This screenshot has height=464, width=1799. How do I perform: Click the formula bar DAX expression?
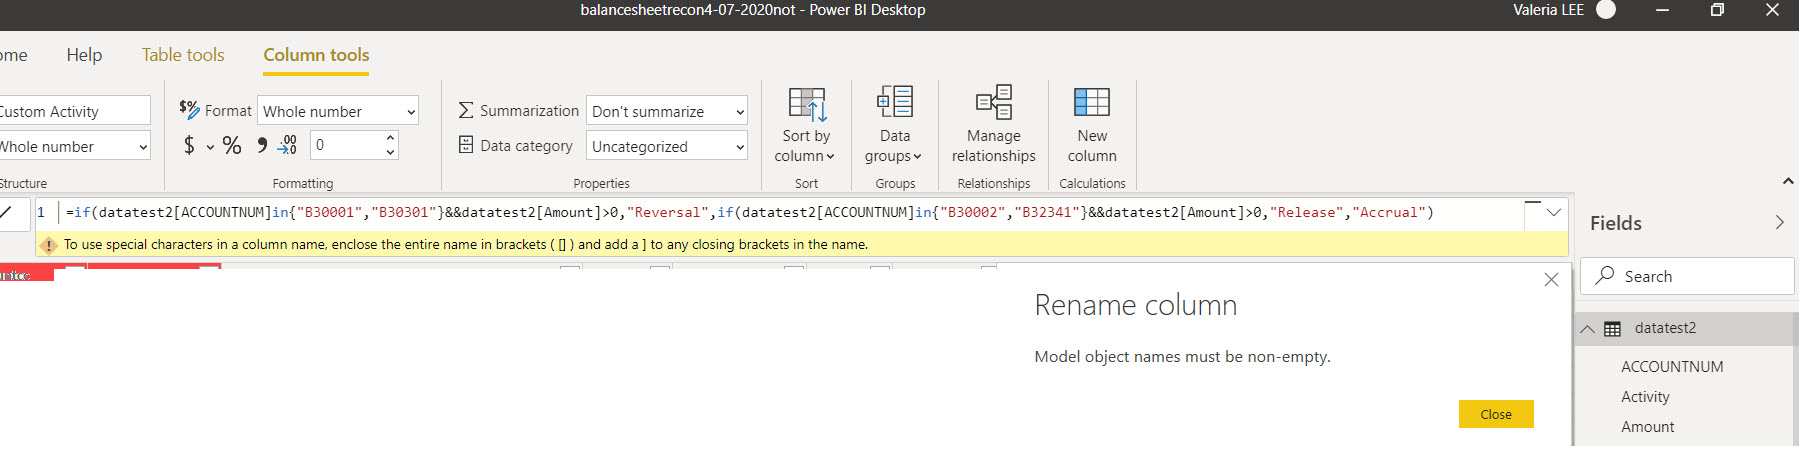[750, 212]
